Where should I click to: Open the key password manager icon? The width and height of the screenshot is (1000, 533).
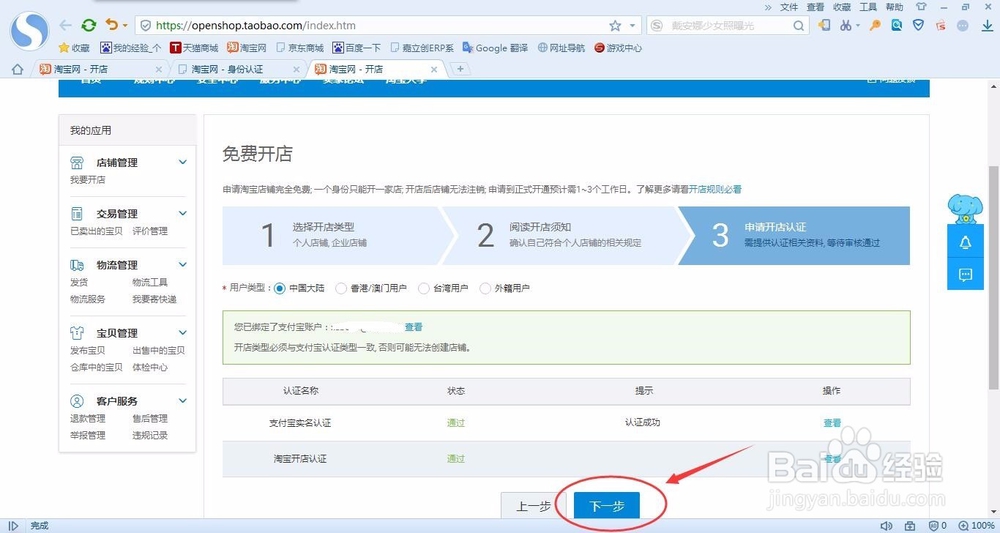point(876,26)
